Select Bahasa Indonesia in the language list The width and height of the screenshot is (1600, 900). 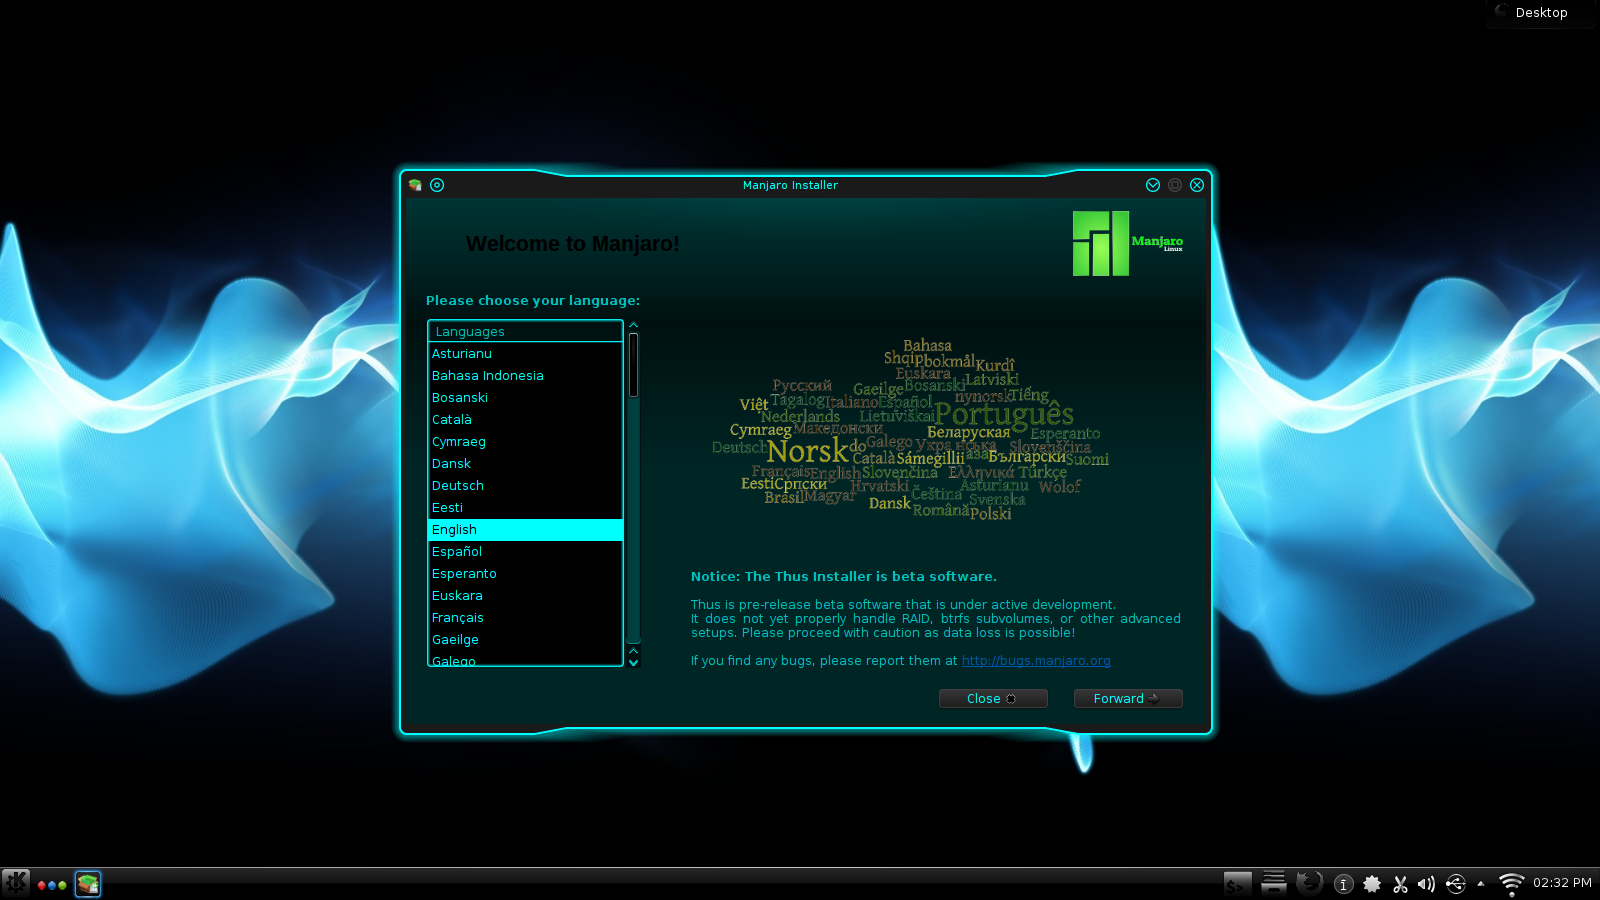click(525, 376)
